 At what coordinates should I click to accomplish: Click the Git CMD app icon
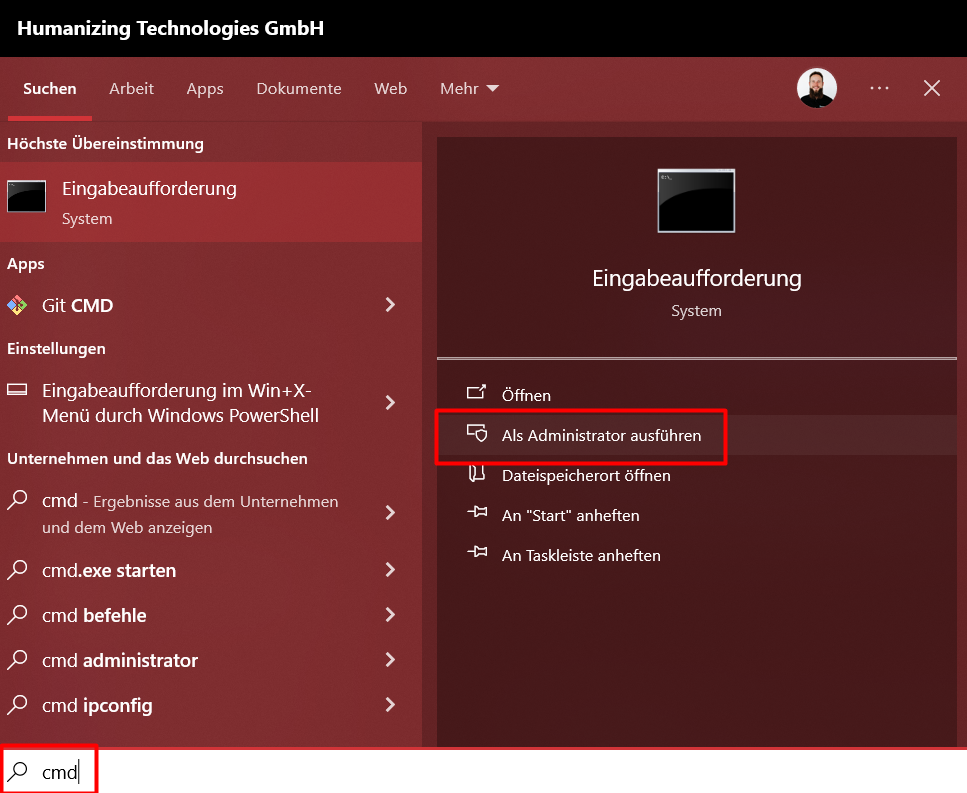click(x=17, y=305)
